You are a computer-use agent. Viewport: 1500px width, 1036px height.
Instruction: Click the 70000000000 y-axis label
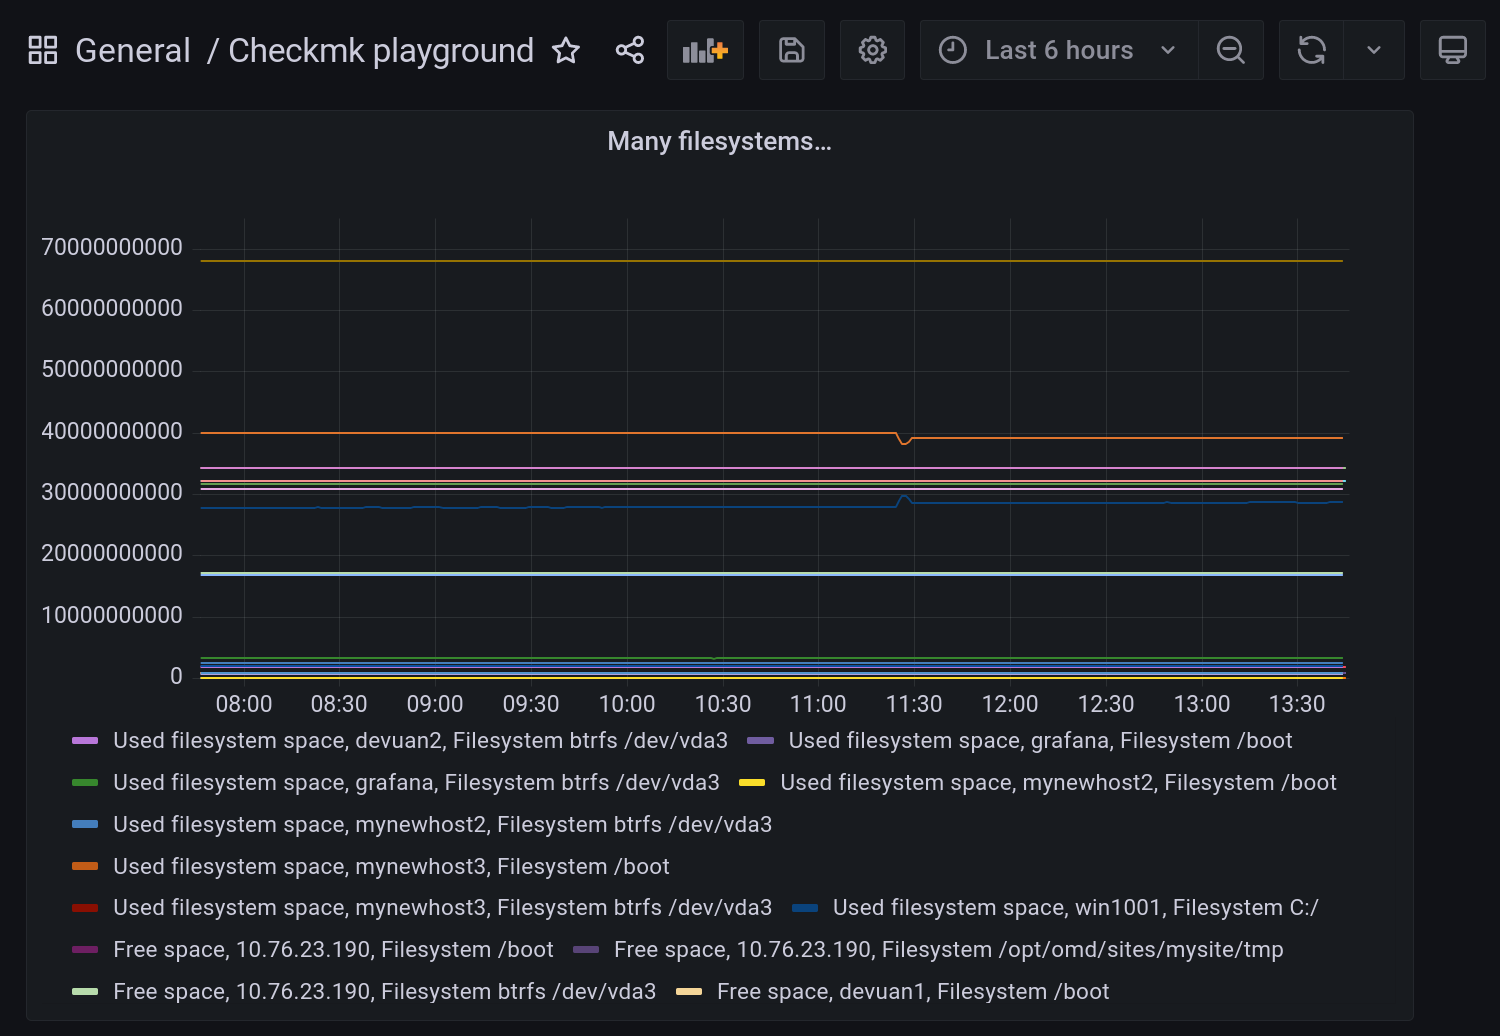(112, 247)
